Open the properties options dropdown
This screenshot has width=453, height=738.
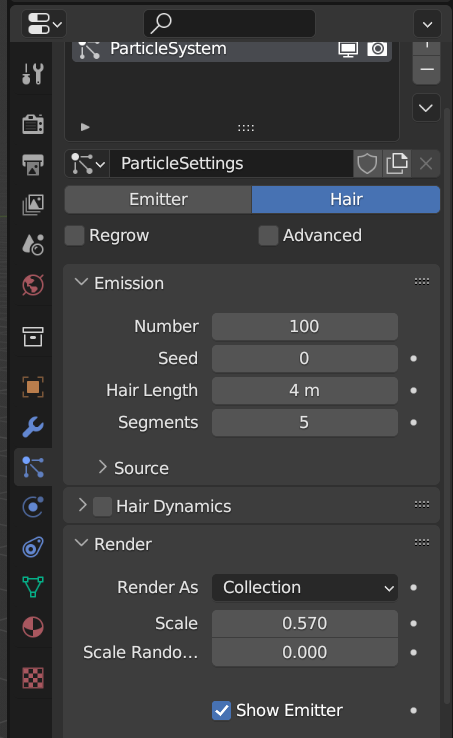[x=427, y=24]
